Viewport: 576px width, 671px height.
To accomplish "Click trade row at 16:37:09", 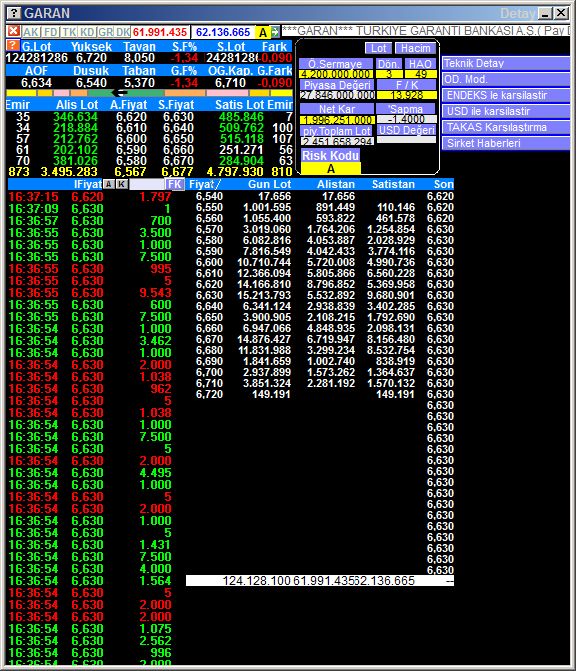I will [x=90, y=209].
